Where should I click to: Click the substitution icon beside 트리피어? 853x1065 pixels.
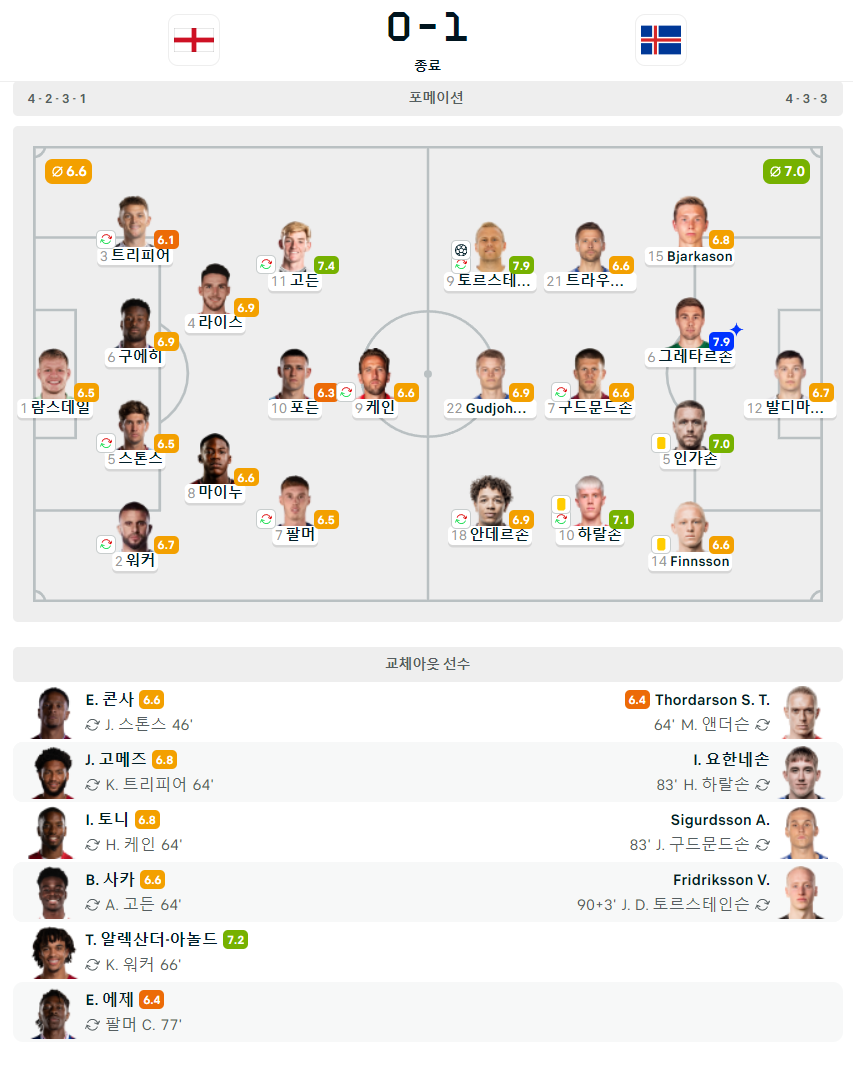click(x=106, y=239)
